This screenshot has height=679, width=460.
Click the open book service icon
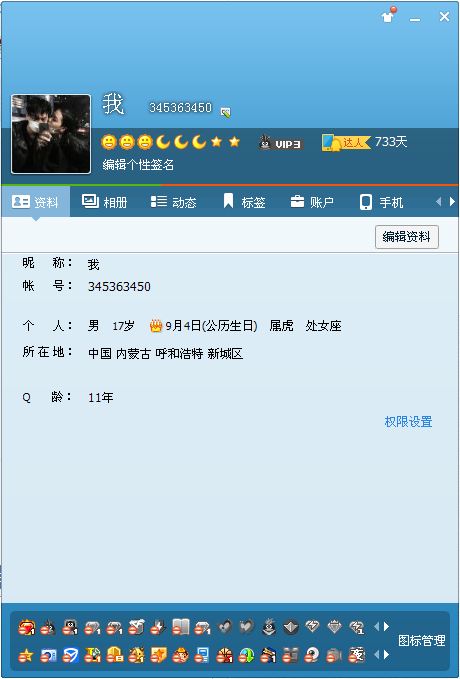click(181, 627)
